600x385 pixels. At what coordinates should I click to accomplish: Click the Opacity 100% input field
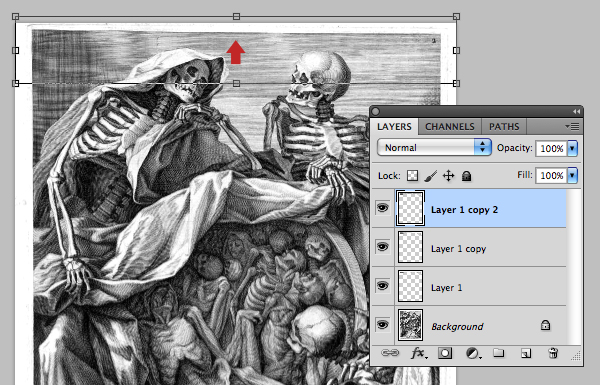pos(552,148)
